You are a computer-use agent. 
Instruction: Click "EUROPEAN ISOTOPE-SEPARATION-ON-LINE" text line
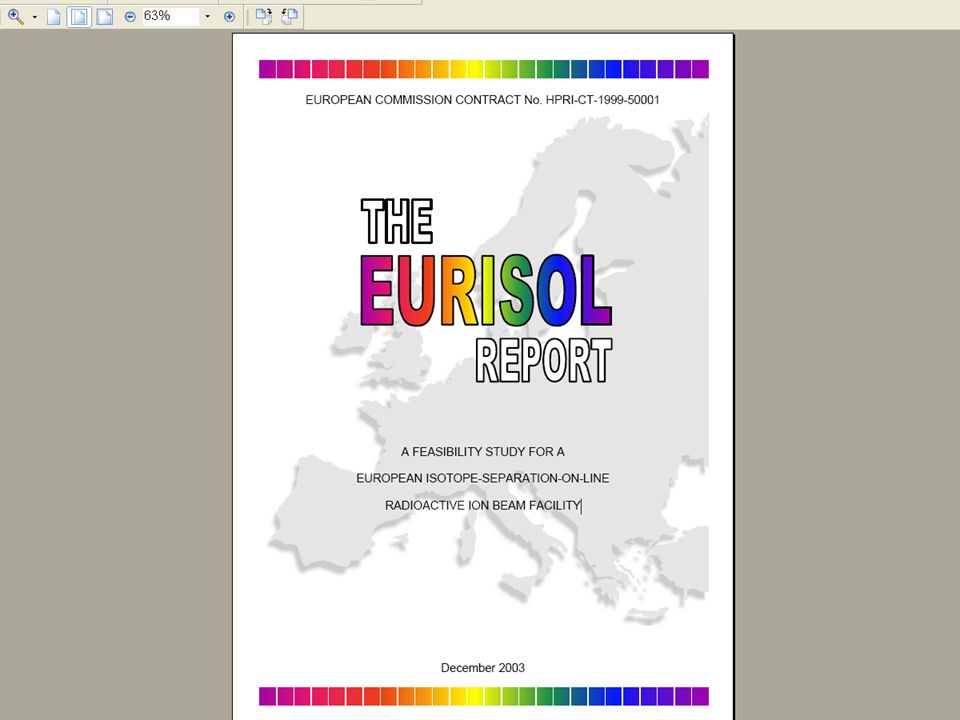point(482,478)
